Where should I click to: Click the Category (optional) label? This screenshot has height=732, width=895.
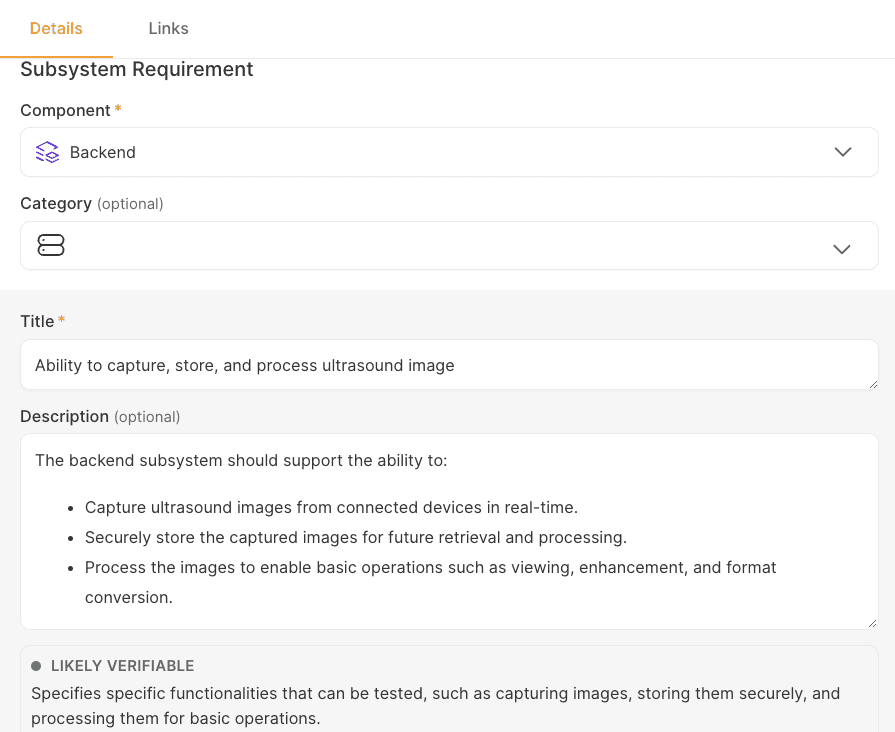click(x=92, y=204)
